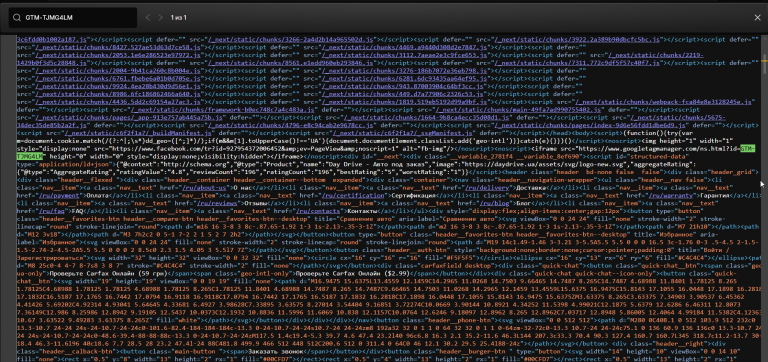Focus the search field containing GTM-TJMG4LM

click(x=73, y=18)
